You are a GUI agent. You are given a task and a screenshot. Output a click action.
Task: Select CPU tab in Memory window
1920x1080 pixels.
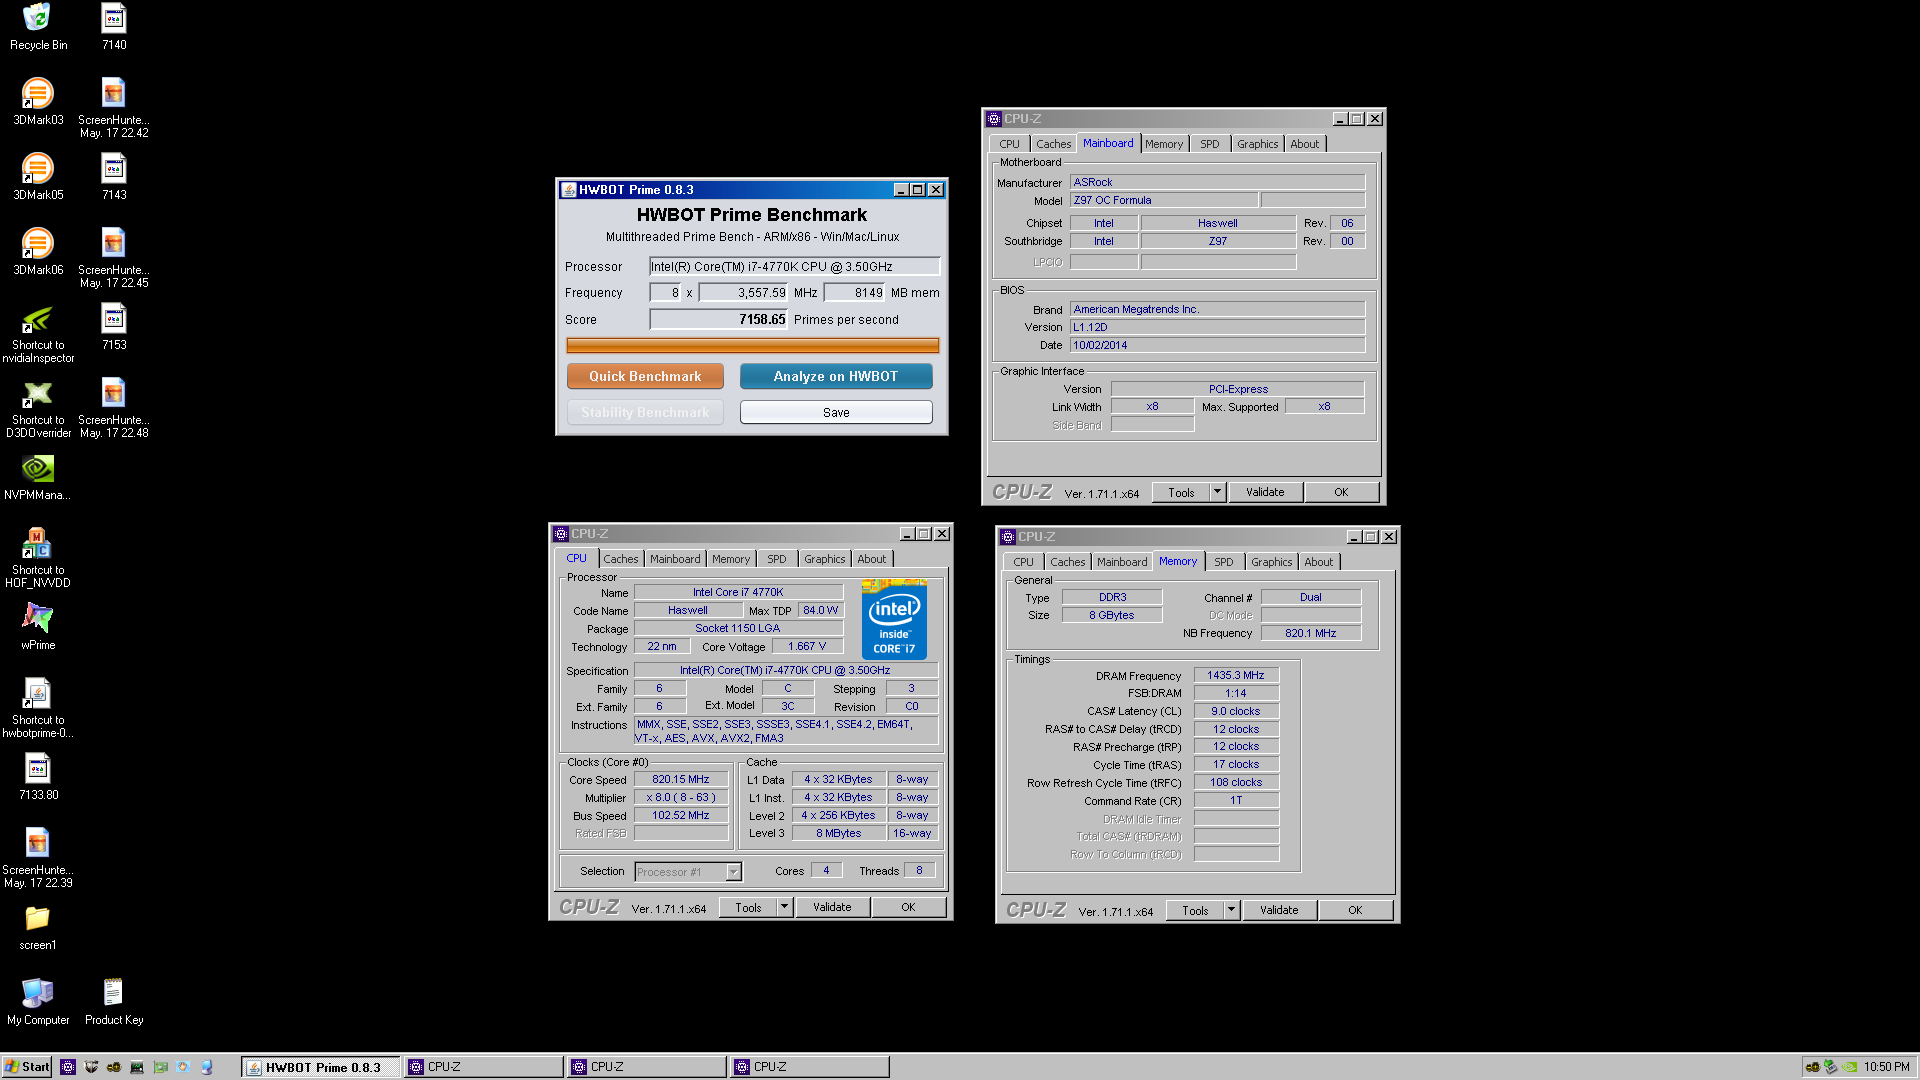click(1023, 562)
